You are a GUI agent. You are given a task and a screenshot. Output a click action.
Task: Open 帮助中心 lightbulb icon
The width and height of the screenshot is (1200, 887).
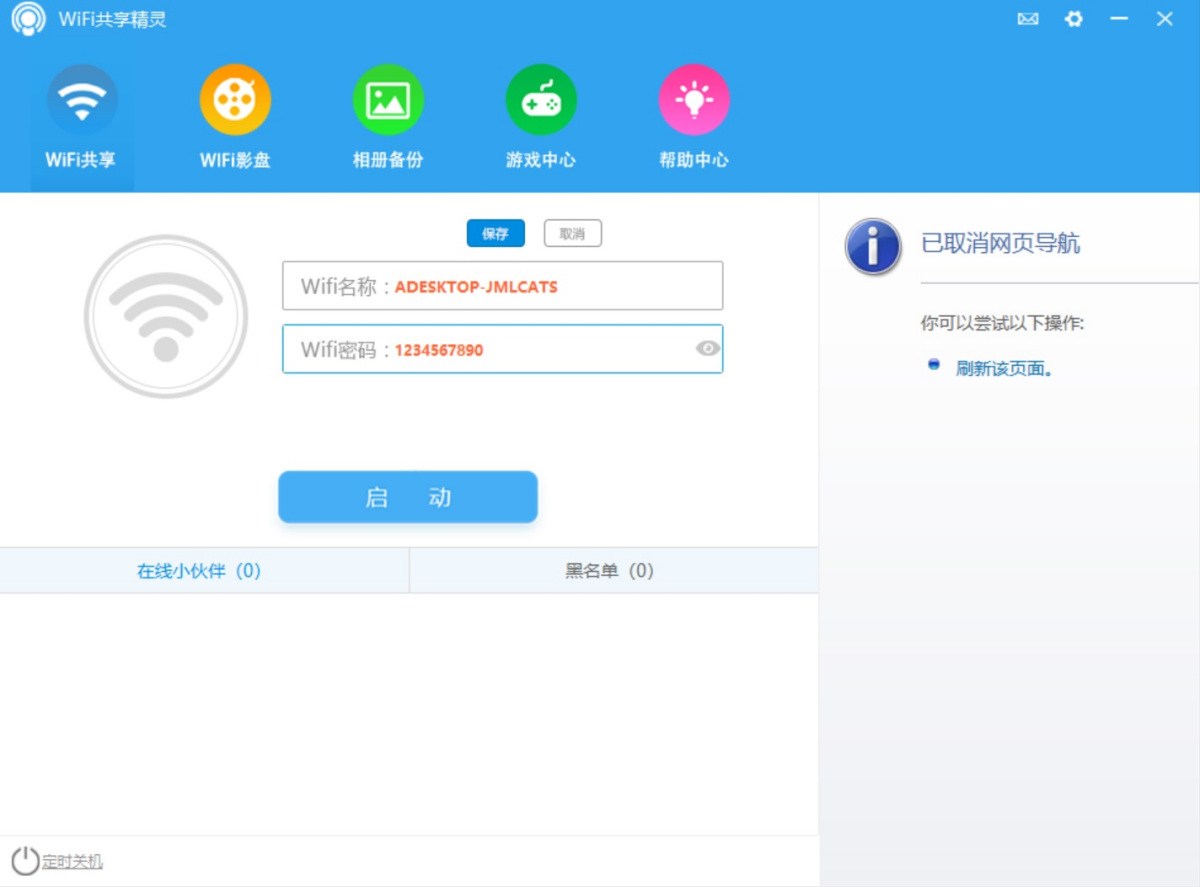(694, 101)
